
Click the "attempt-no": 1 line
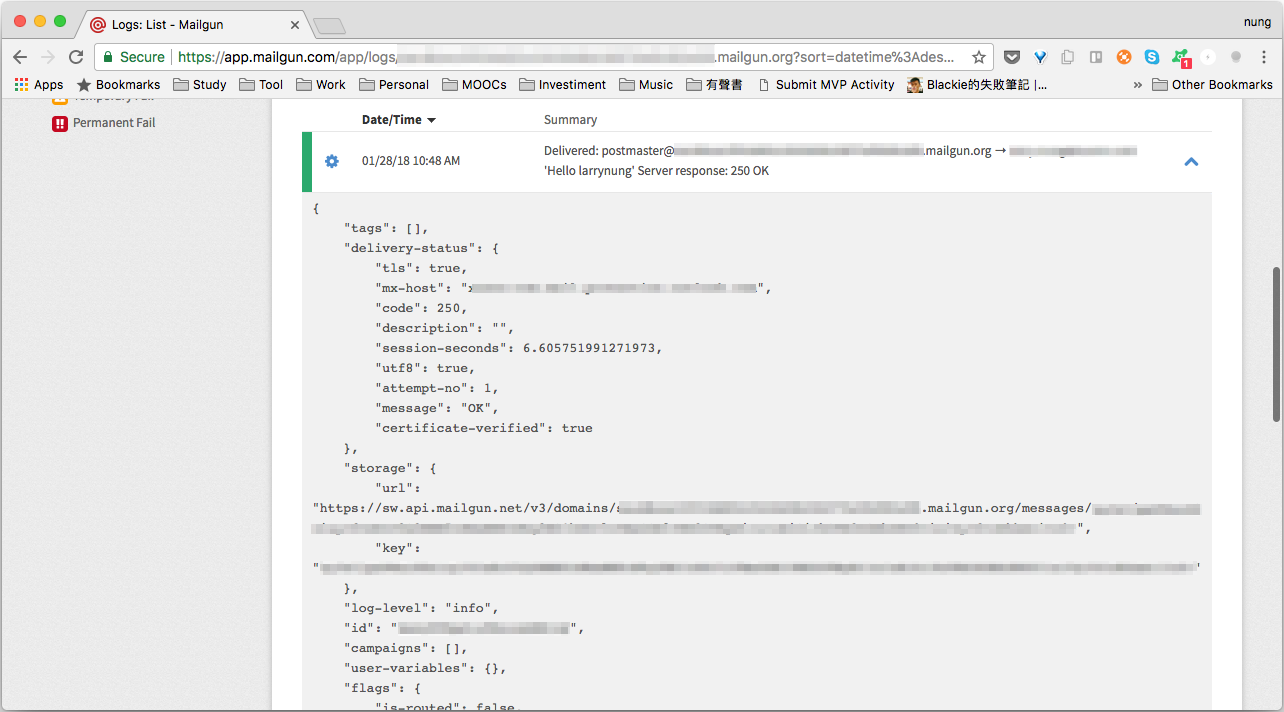coord(437,388)
